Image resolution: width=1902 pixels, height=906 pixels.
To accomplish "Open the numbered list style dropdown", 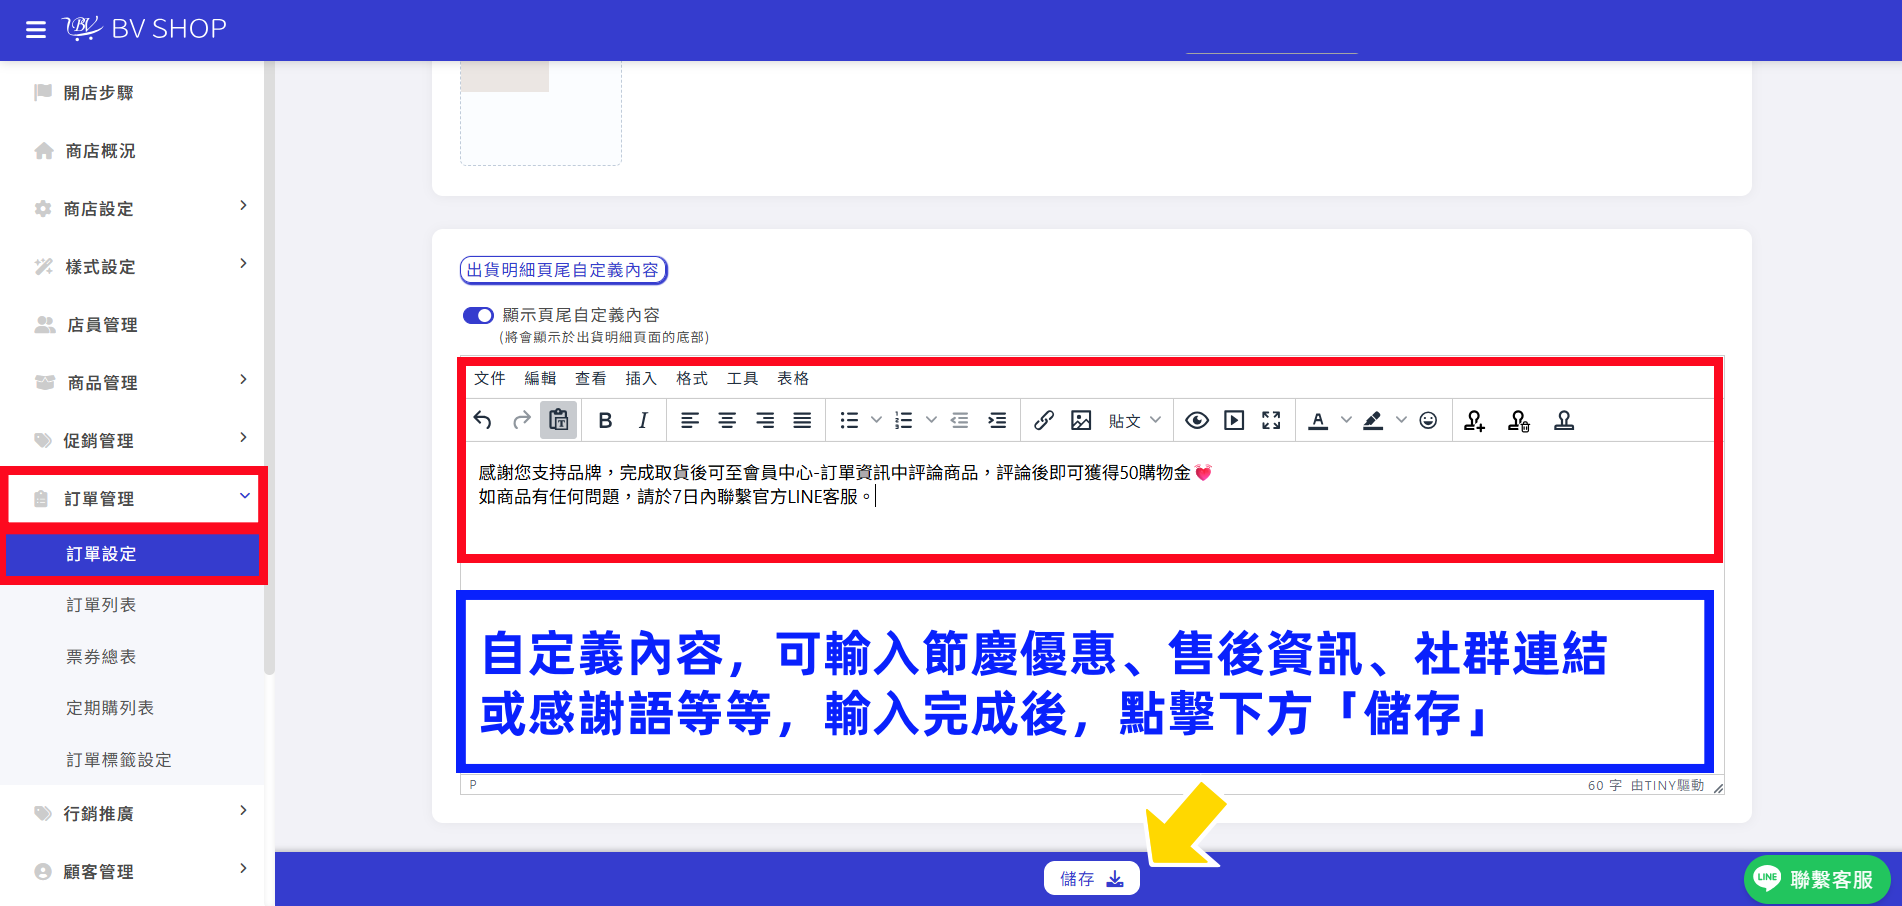I will pos(931,420).
